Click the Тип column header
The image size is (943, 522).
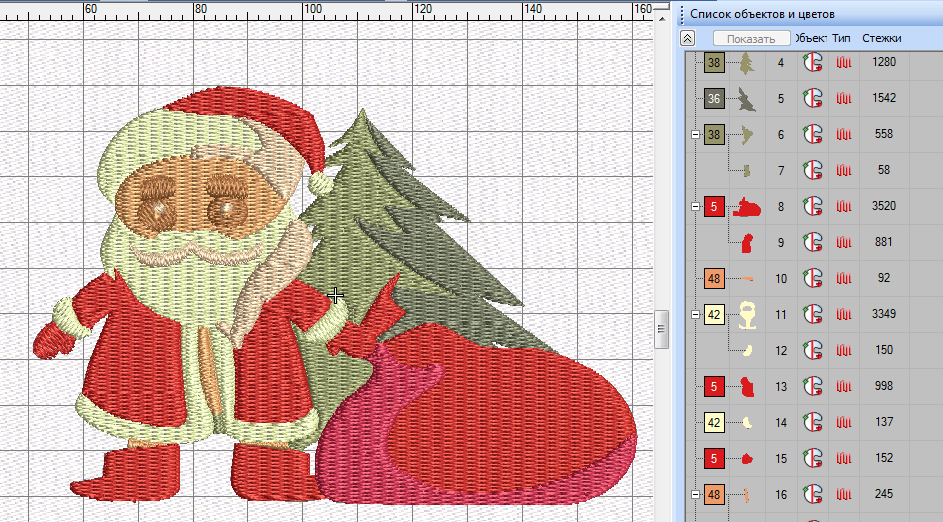tap(842, 38)
